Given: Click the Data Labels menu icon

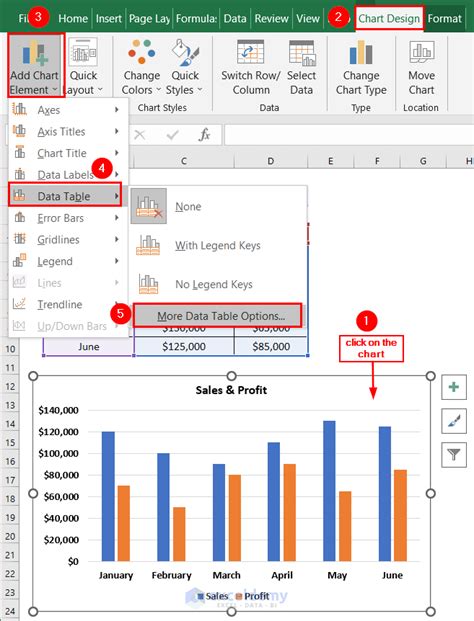Looking at the screenshot, I should 19,174.
